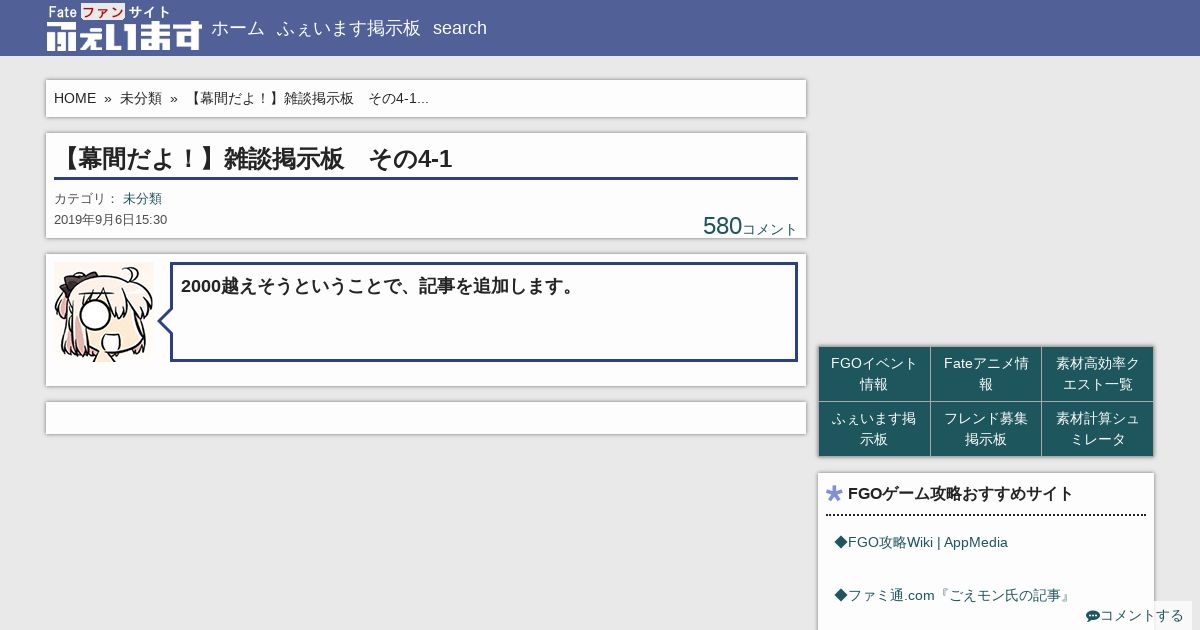
Task: Click the chibi character avatar thumbnail
Action: [104, 312]
